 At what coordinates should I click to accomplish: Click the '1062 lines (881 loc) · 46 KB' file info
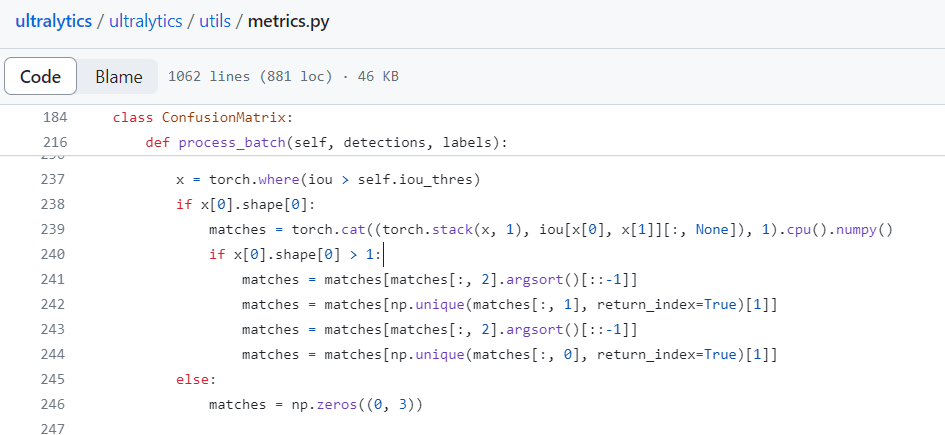coord(283,77)
